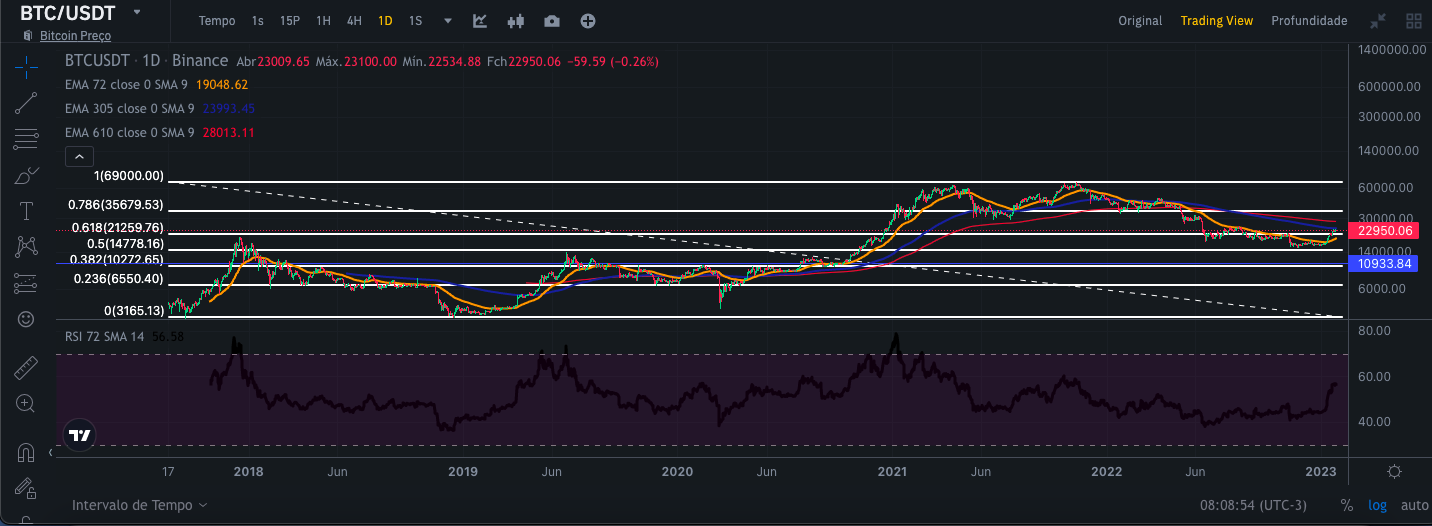Switch to the 1H interval
Image resolution: width=1432 pixels, height=526 pixels.
323,21
